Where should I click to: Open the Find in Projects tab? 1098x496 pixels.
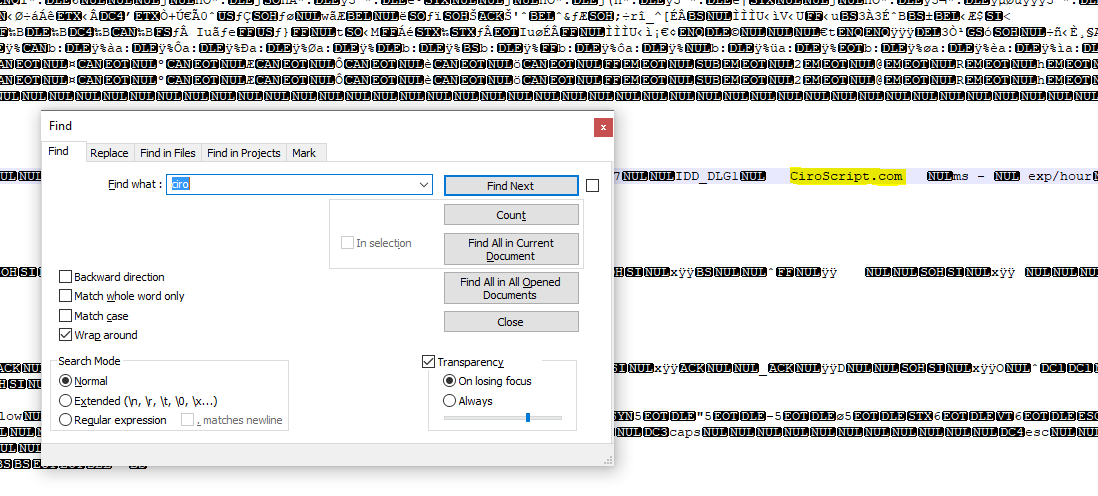pos(244,153)
